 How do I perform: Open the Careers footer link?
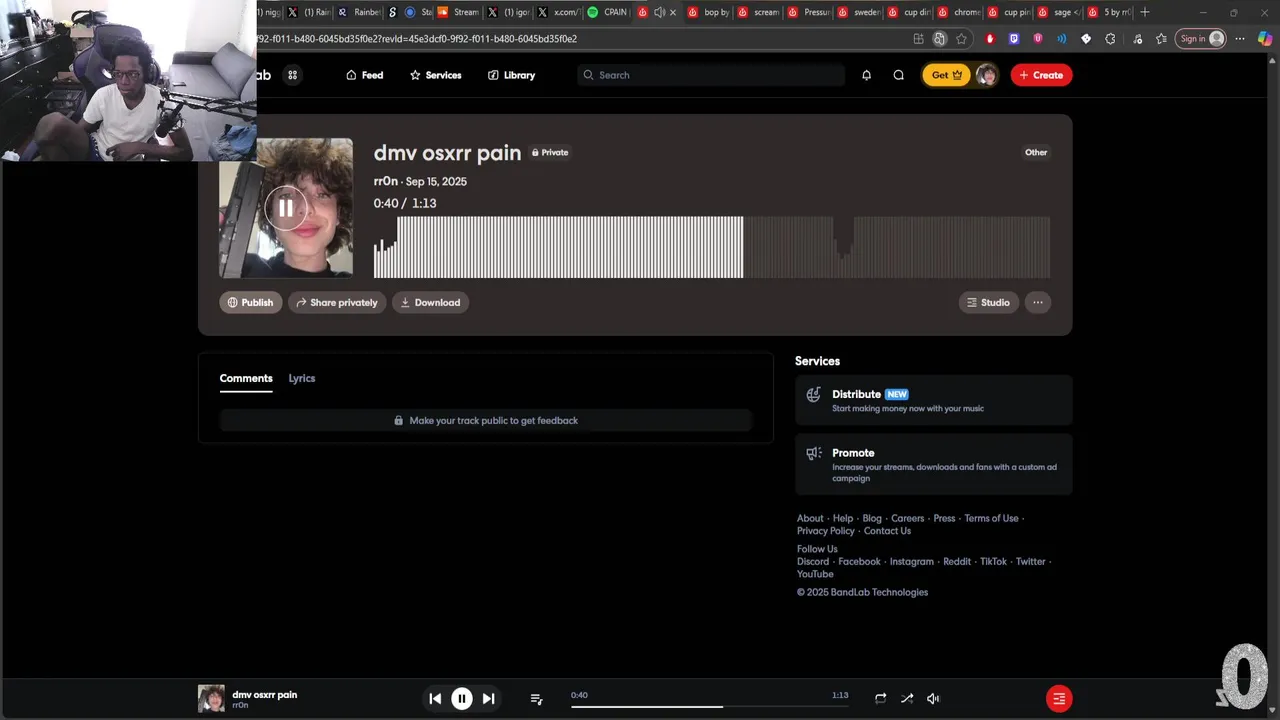pyautogui.click(x=908, y=518)
